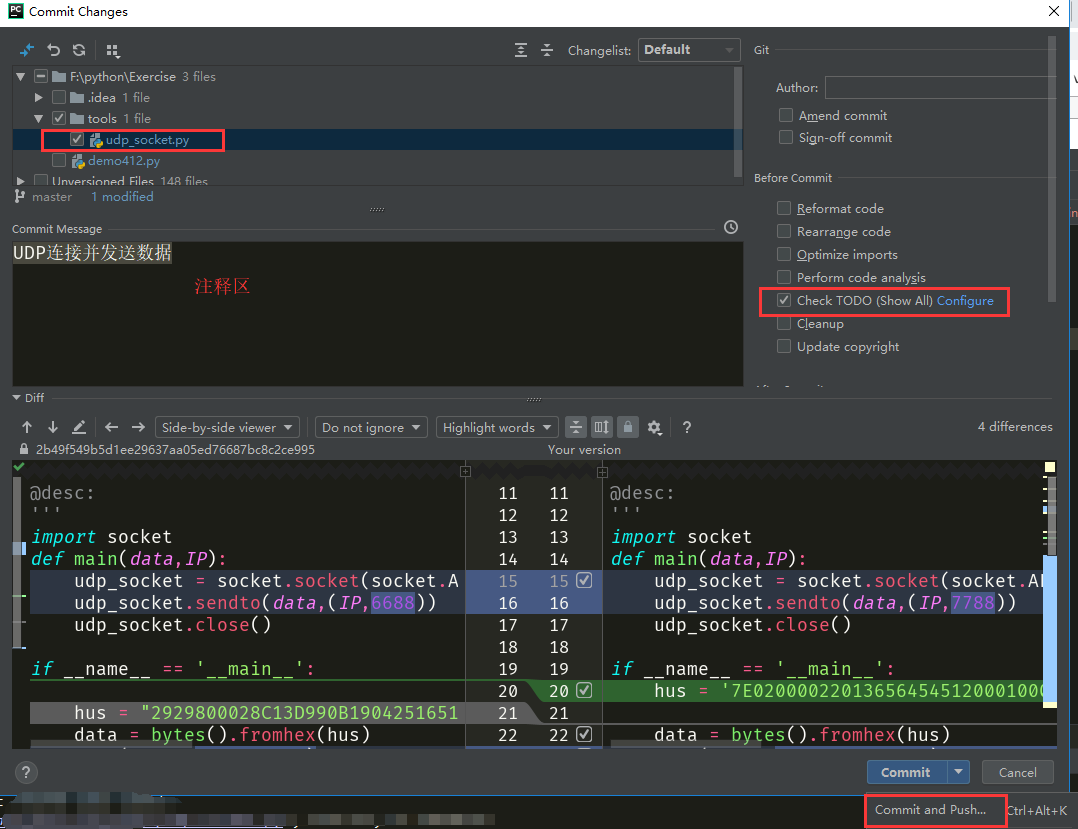The height and width of the screenshot is (829, 1078).
Task: Click the previous file left arrow
Action: click(111, 427)
